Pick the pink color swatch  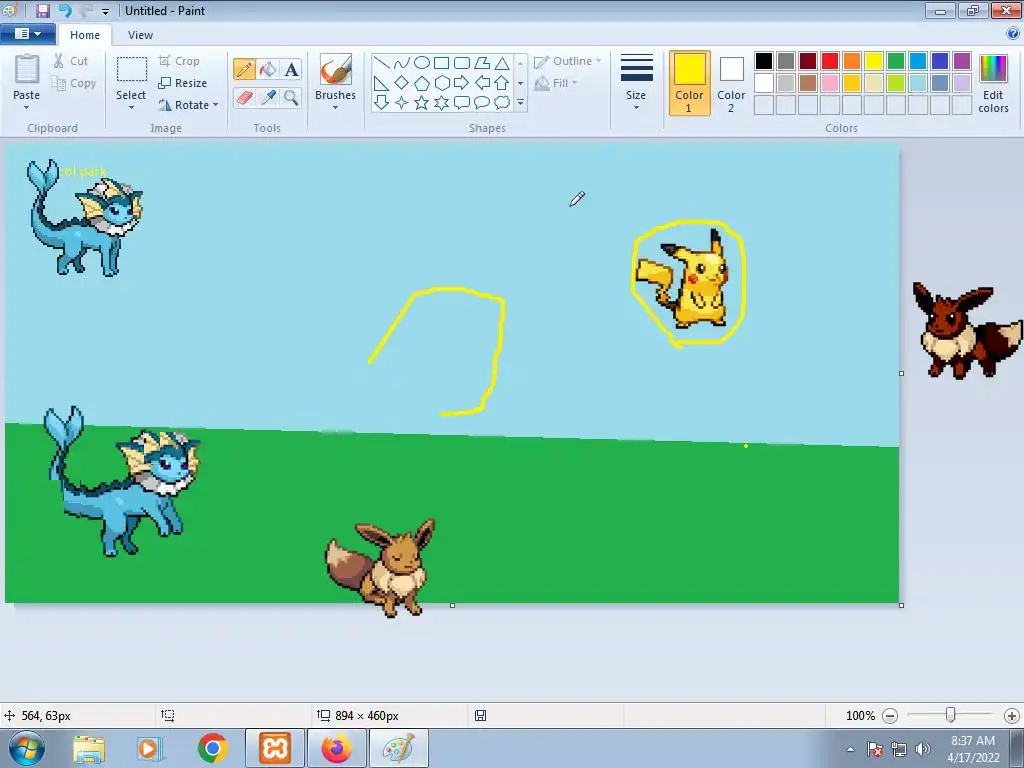[x=830, y=83]
